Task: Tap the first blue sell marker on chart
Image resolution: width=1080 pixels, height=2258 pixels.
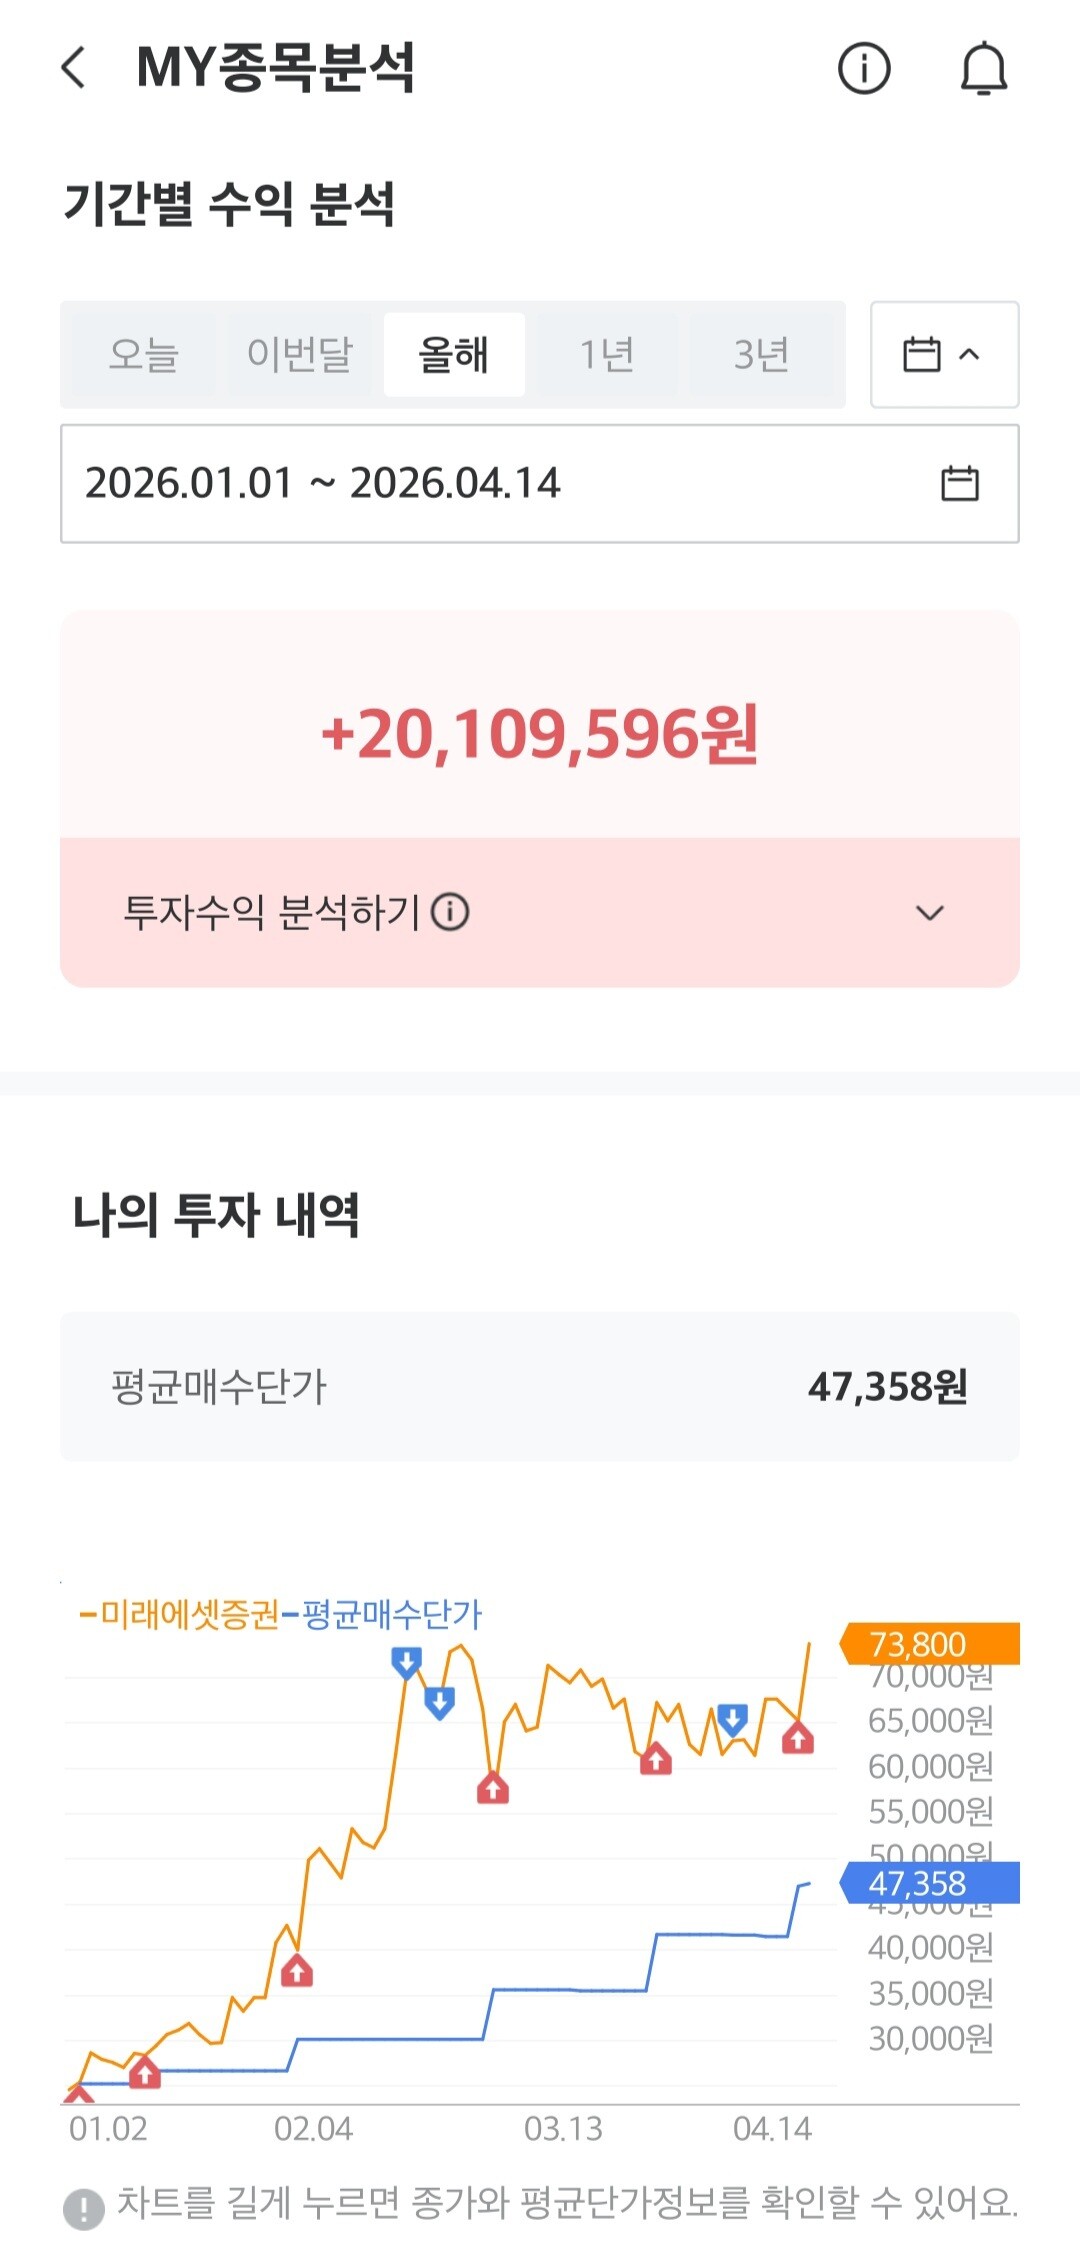Action: [406, 1663]
